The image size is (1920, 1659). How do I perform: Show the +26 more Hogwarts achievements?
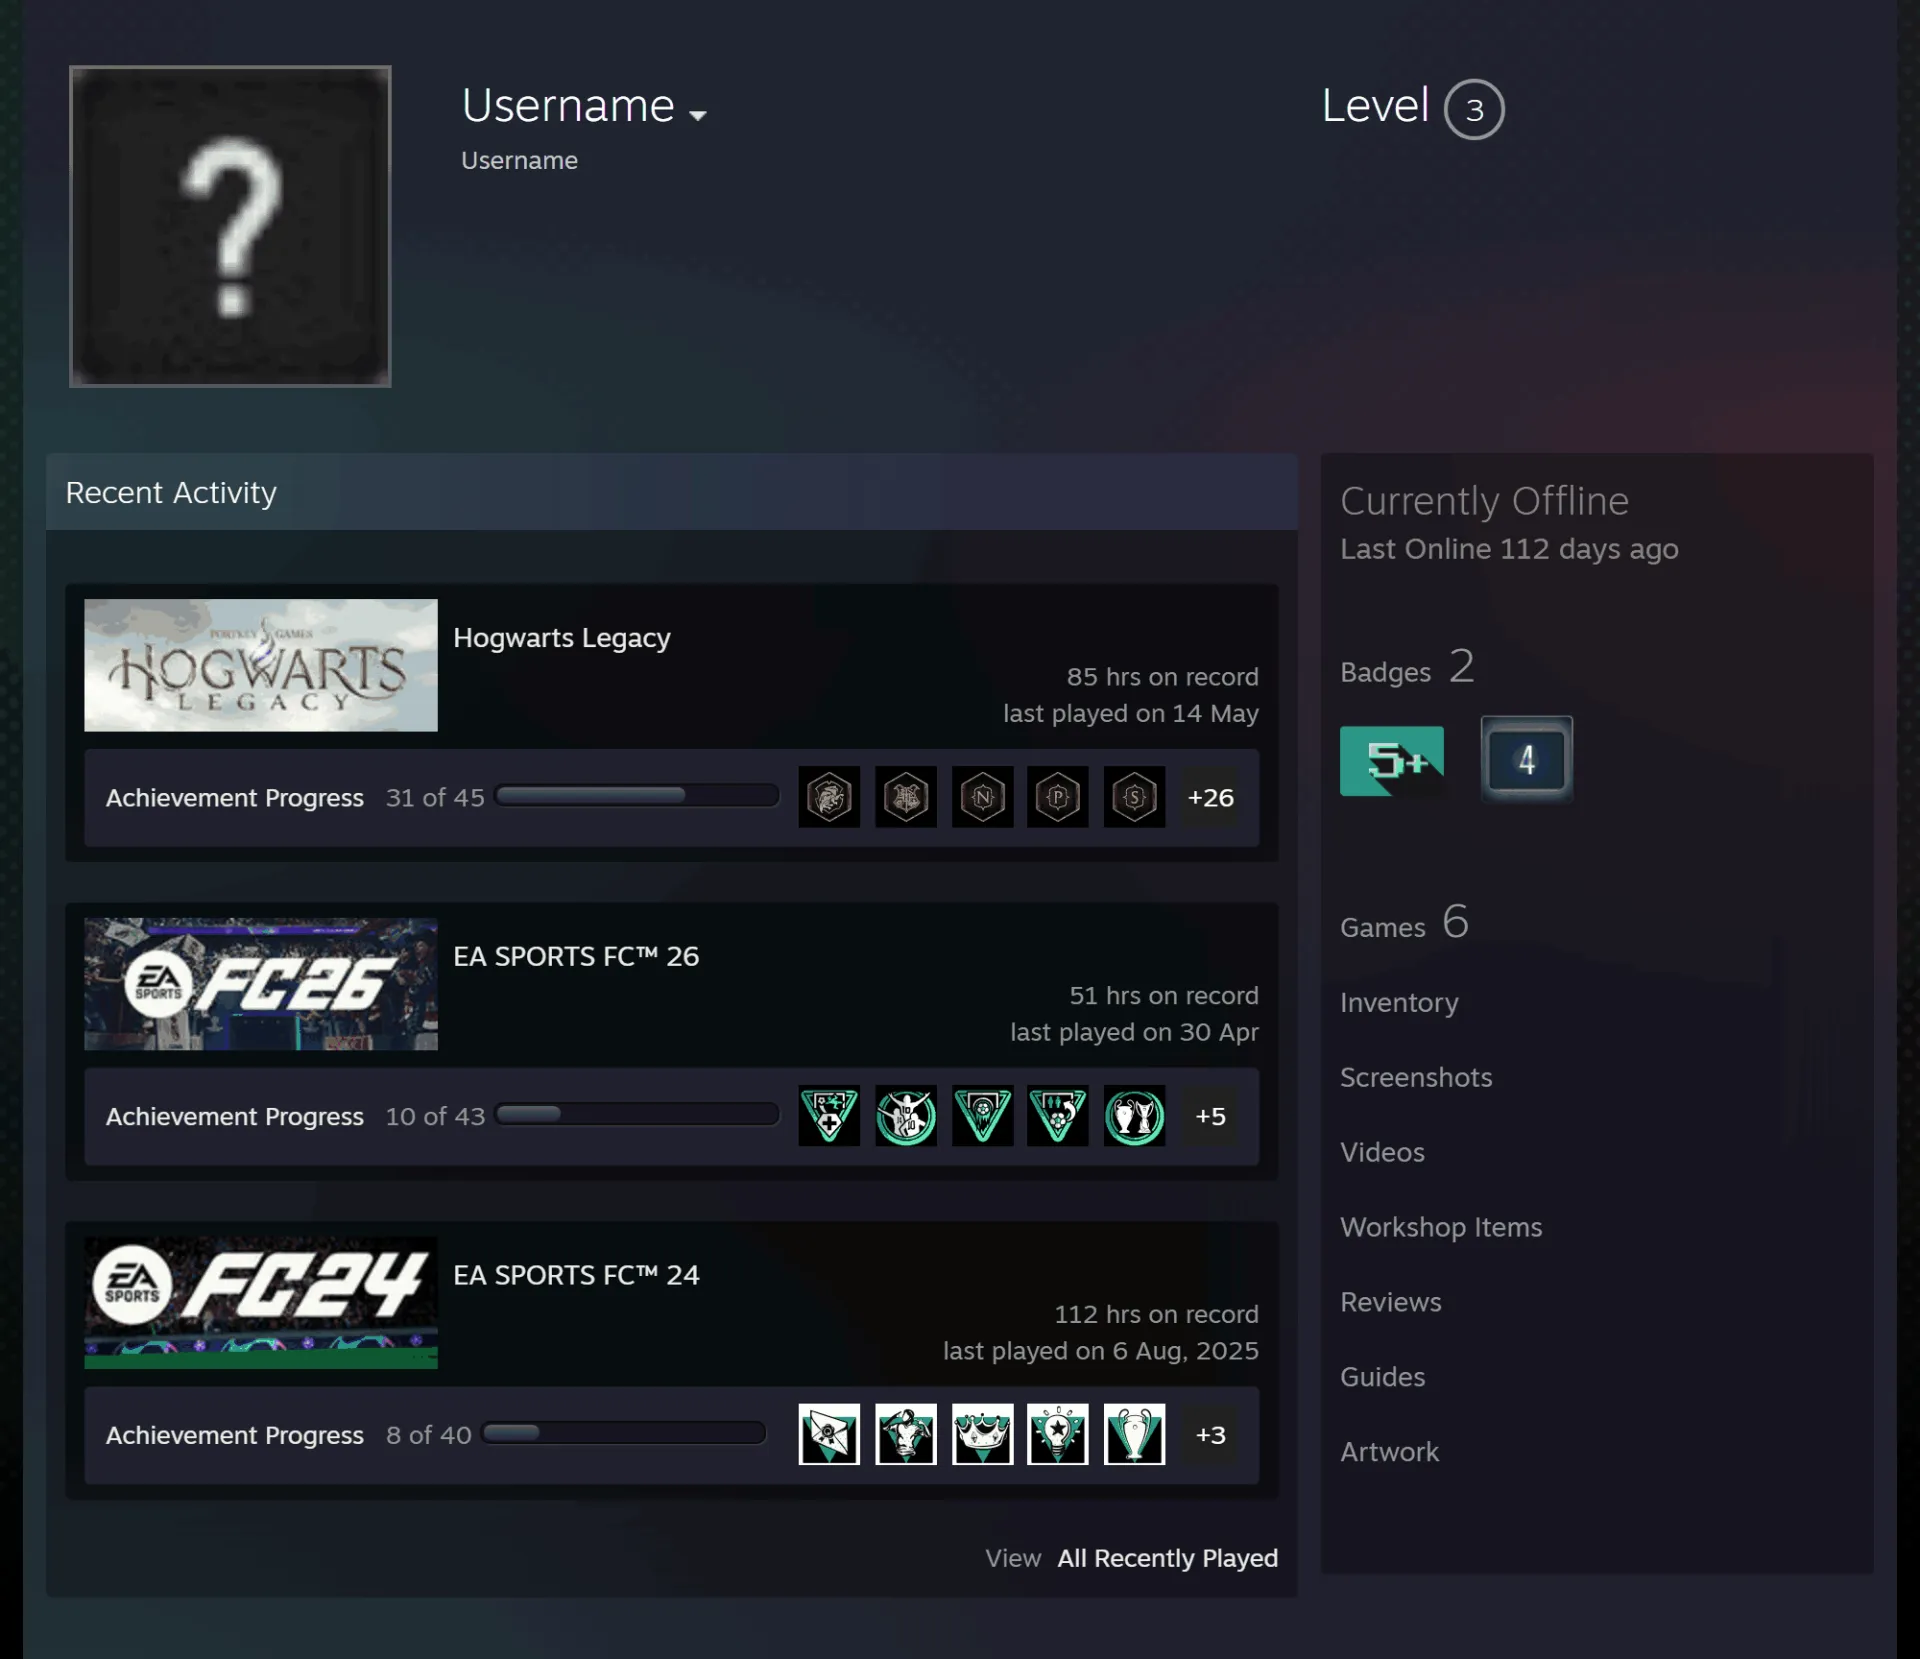pos(1210,797)
